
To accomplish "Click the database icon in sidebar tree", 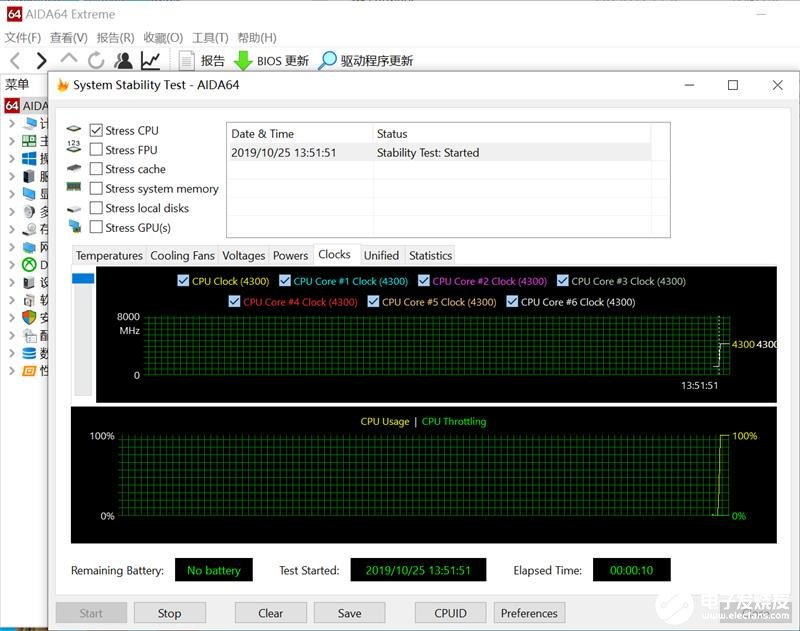I will pyautogui.click(x=29, y=353).
